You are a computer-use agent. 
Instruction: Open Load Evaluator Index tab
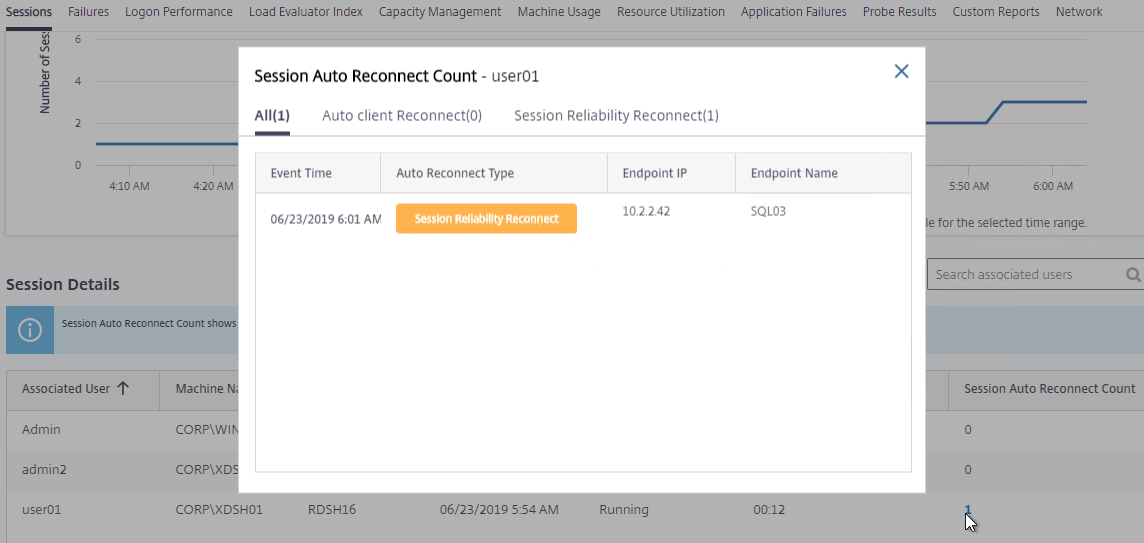[x=306, y=12]
